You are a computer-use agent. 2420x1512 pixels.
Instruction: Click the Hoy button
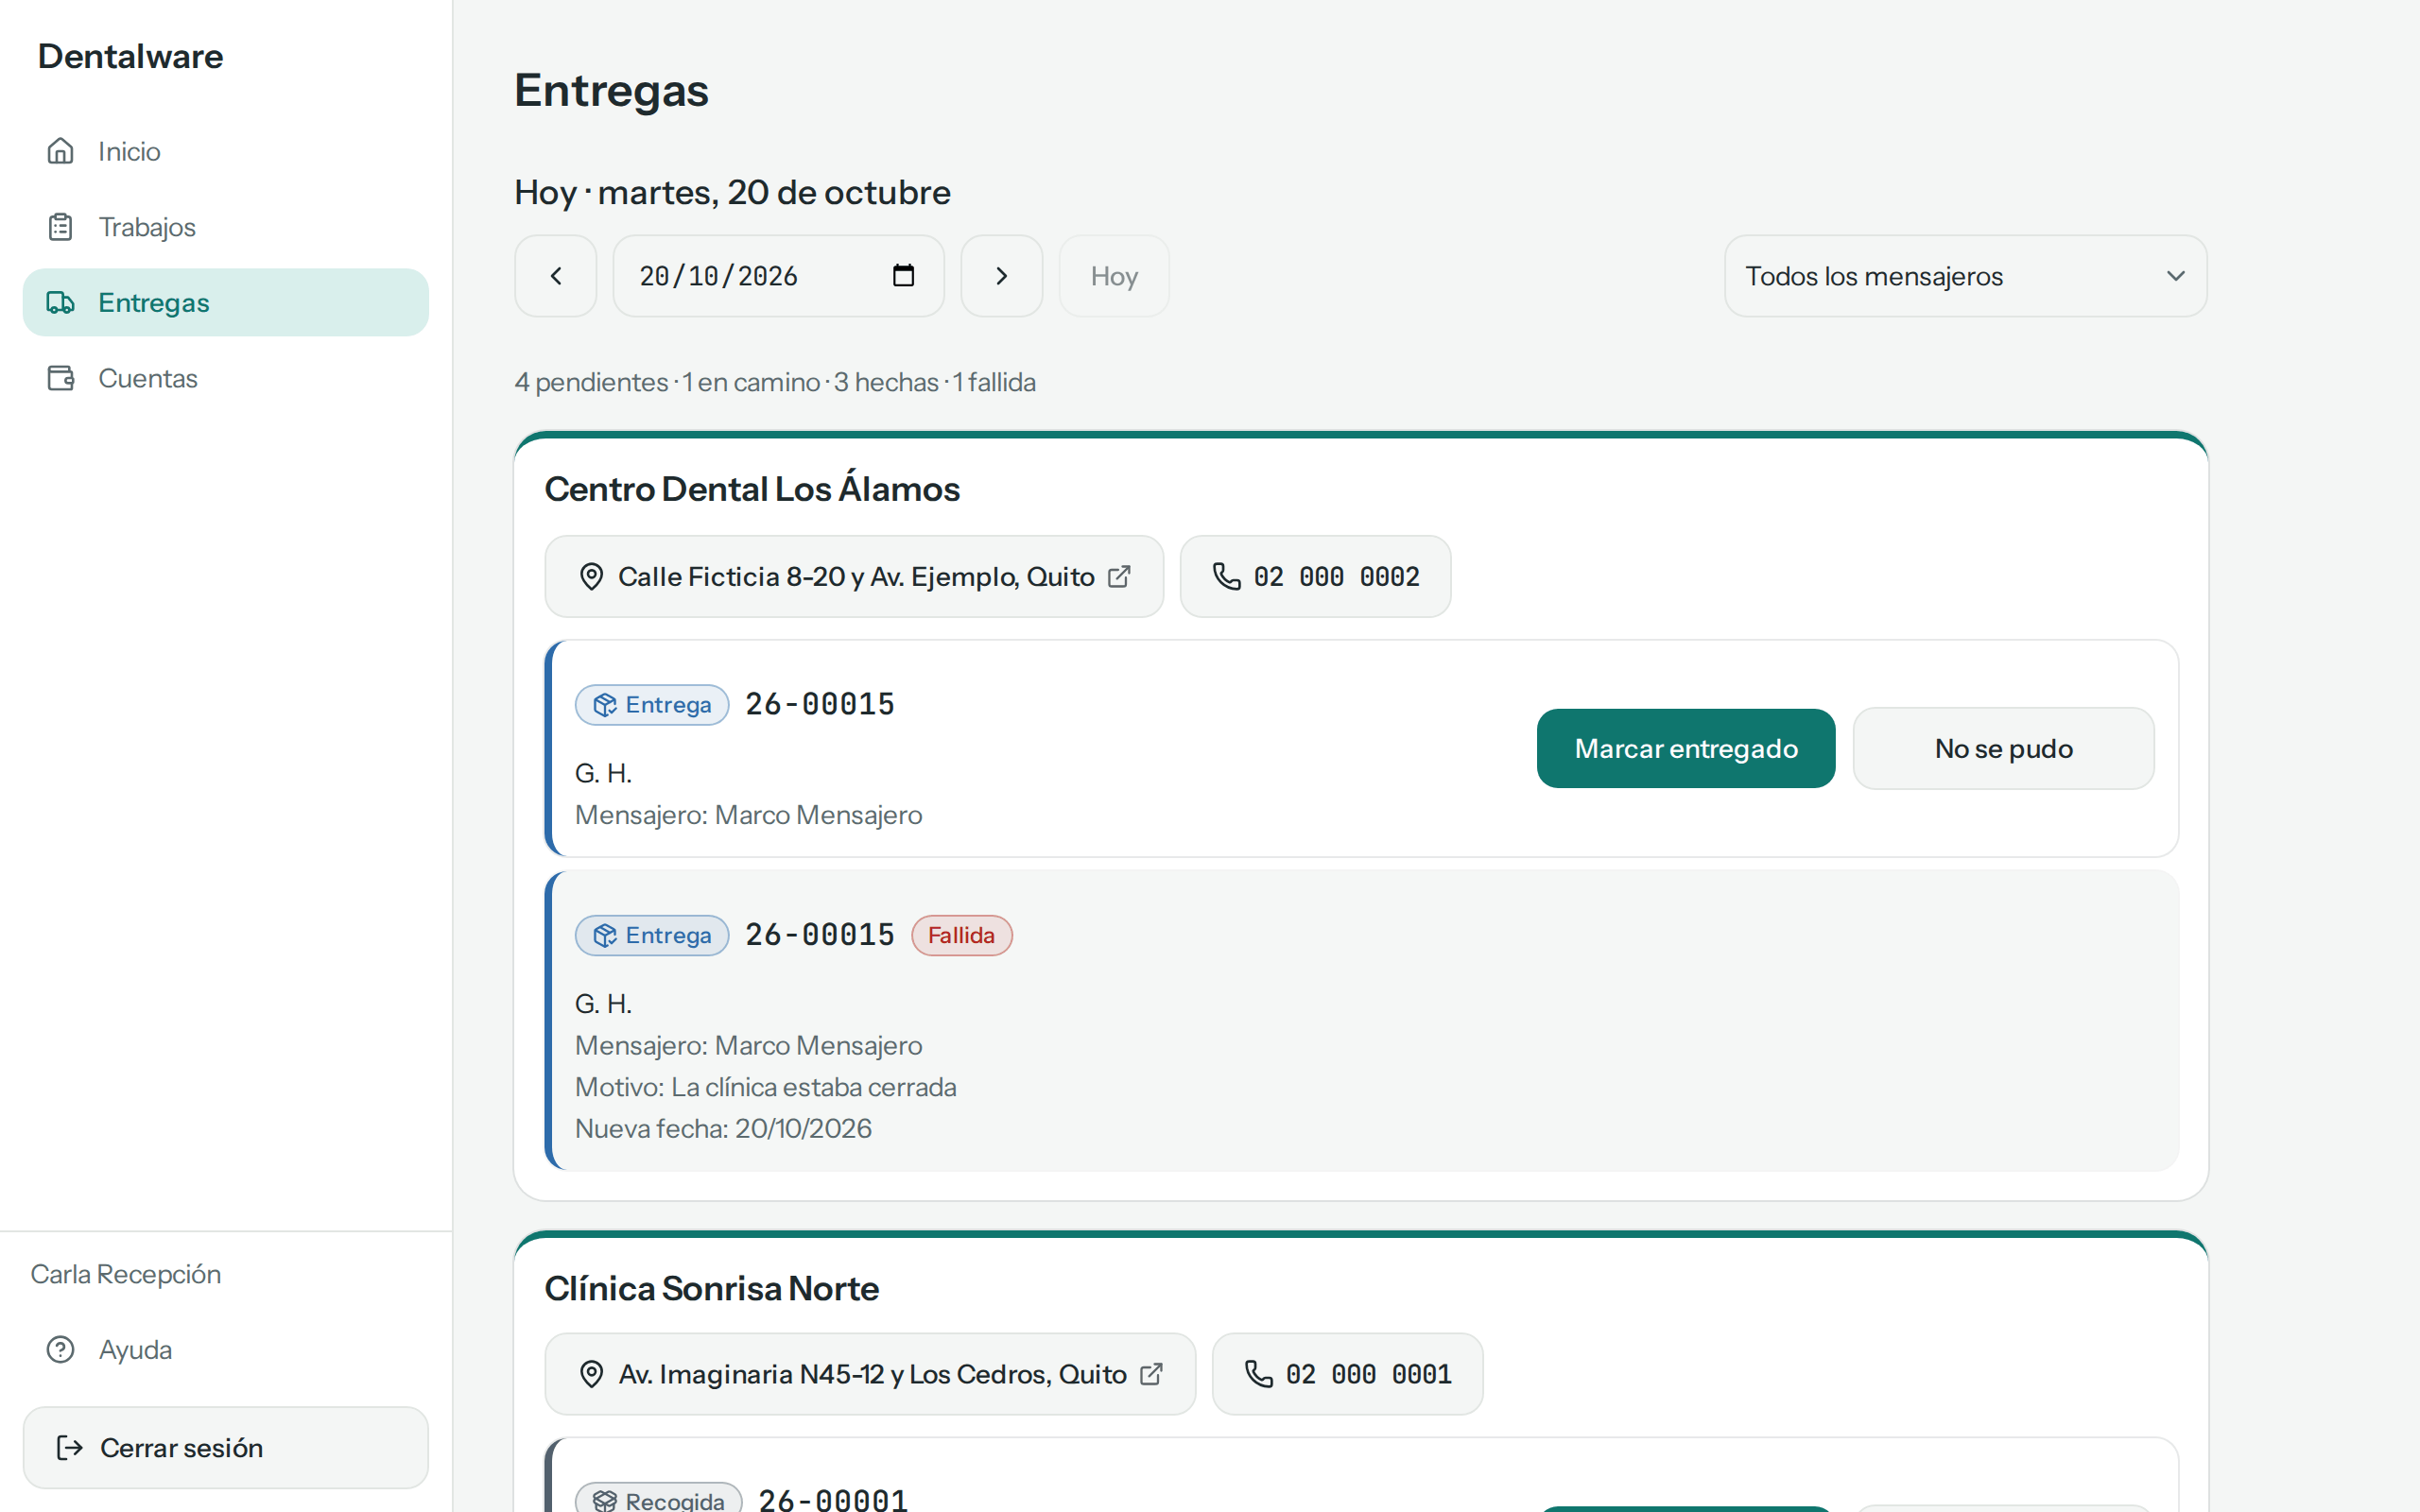[x=1114, y=276]
